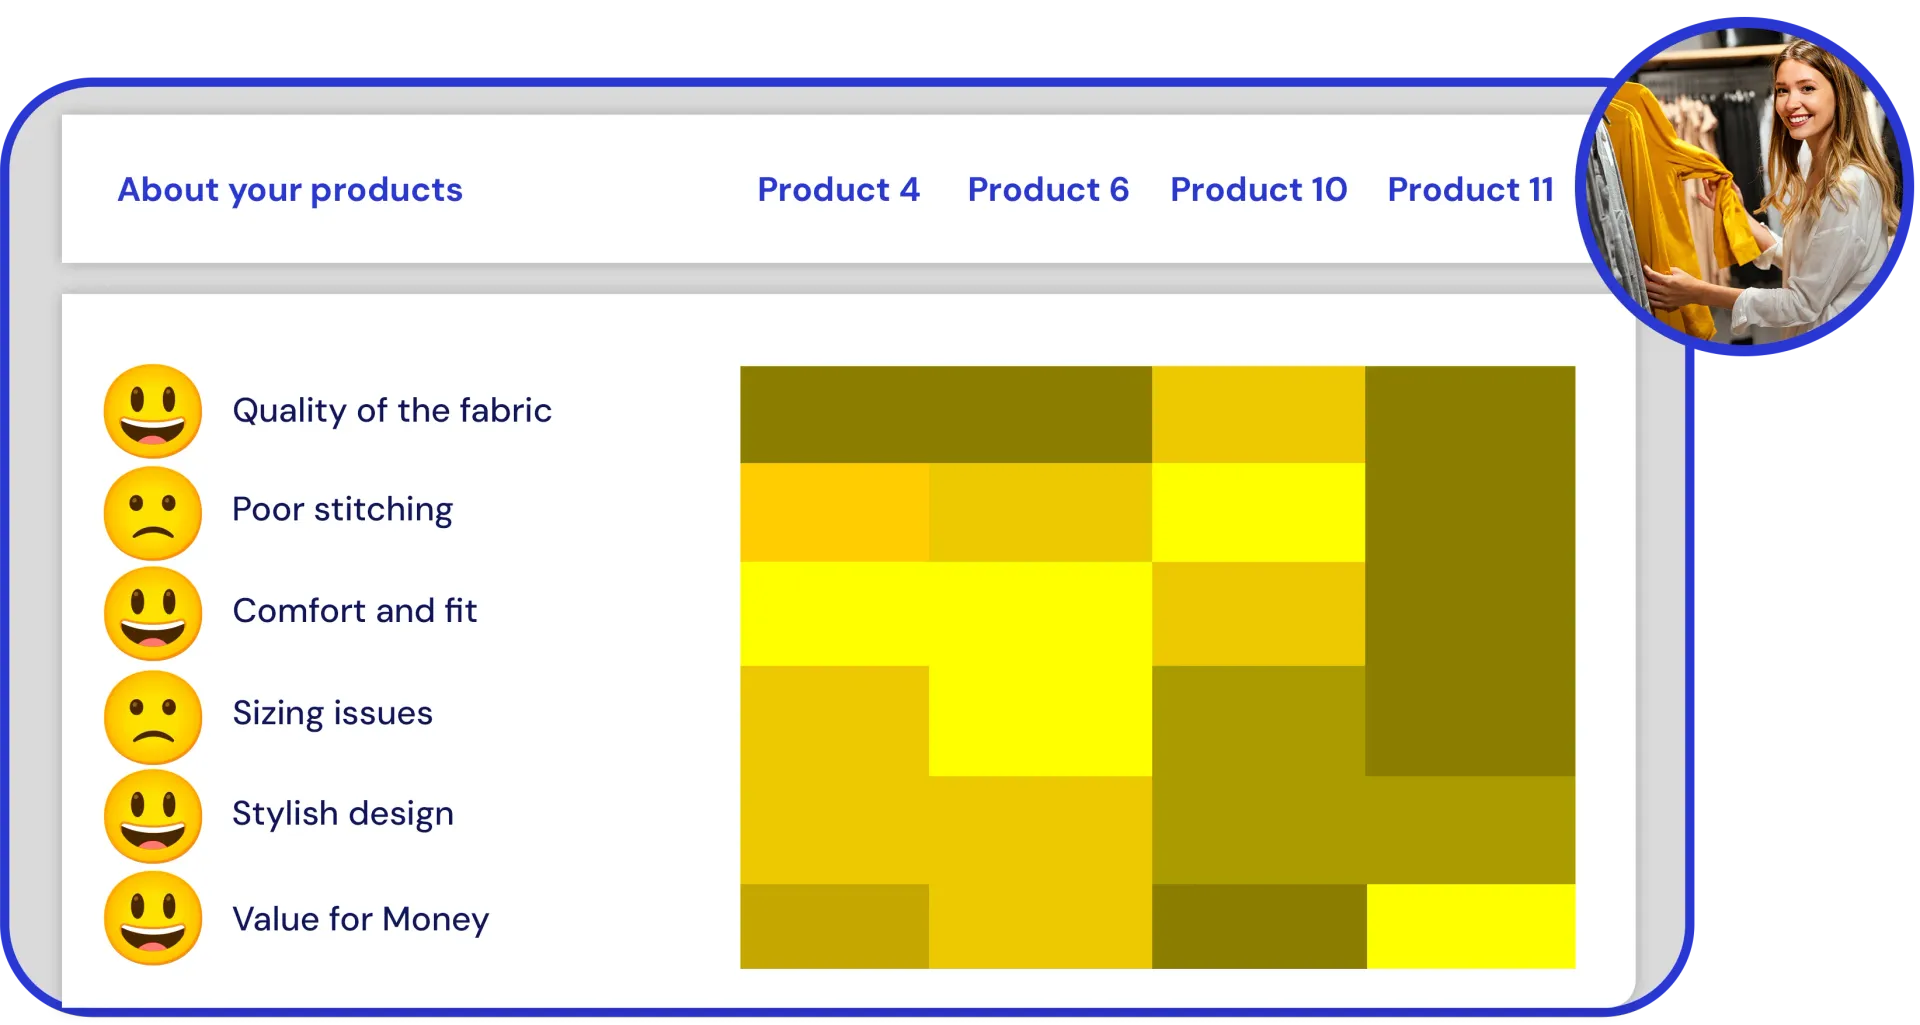The image size is (1920, 1025).
Task: Select the Poor stitching topic label
Action: (x=342, y=510)
